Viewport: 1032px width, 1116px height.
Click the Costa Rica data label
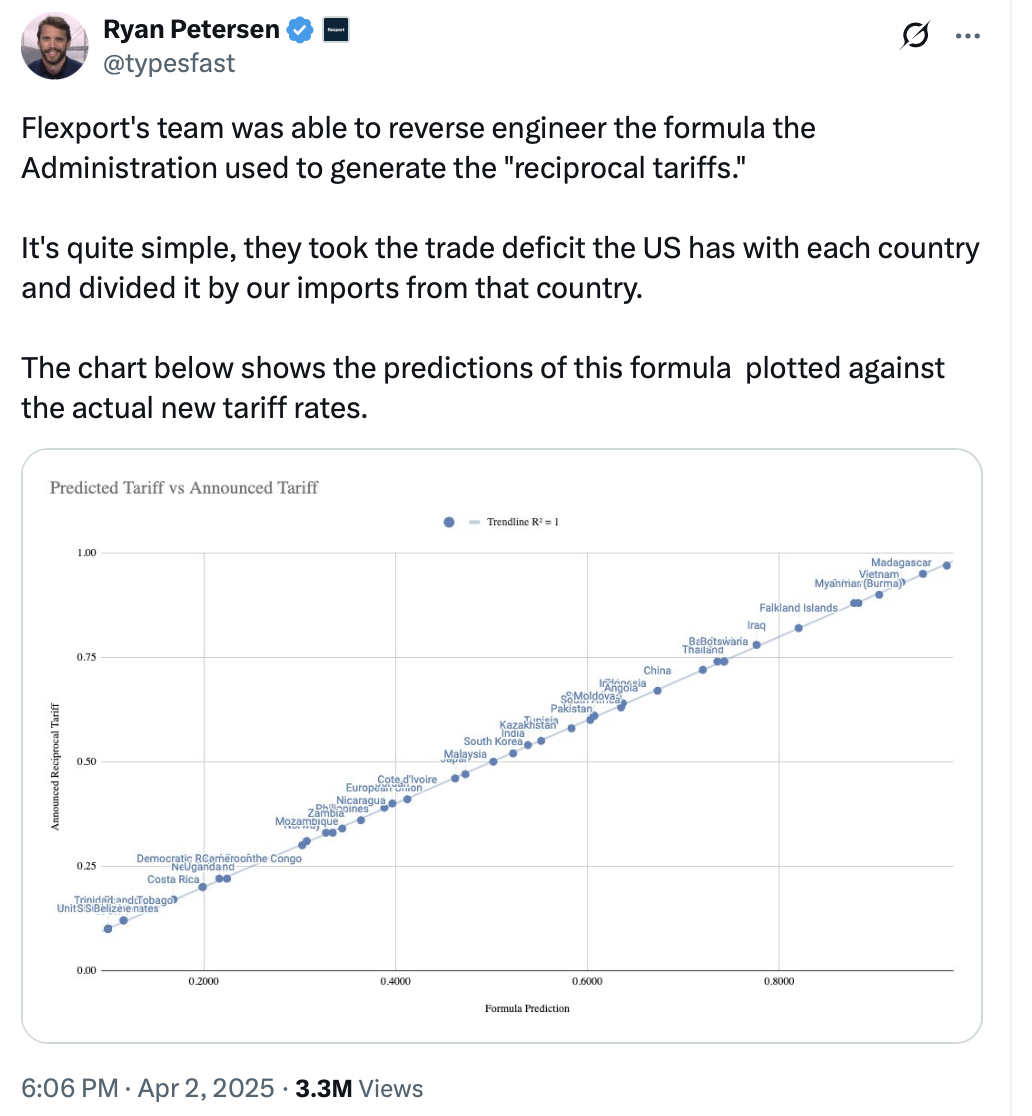pyautogui.click(x=174, y=880)
